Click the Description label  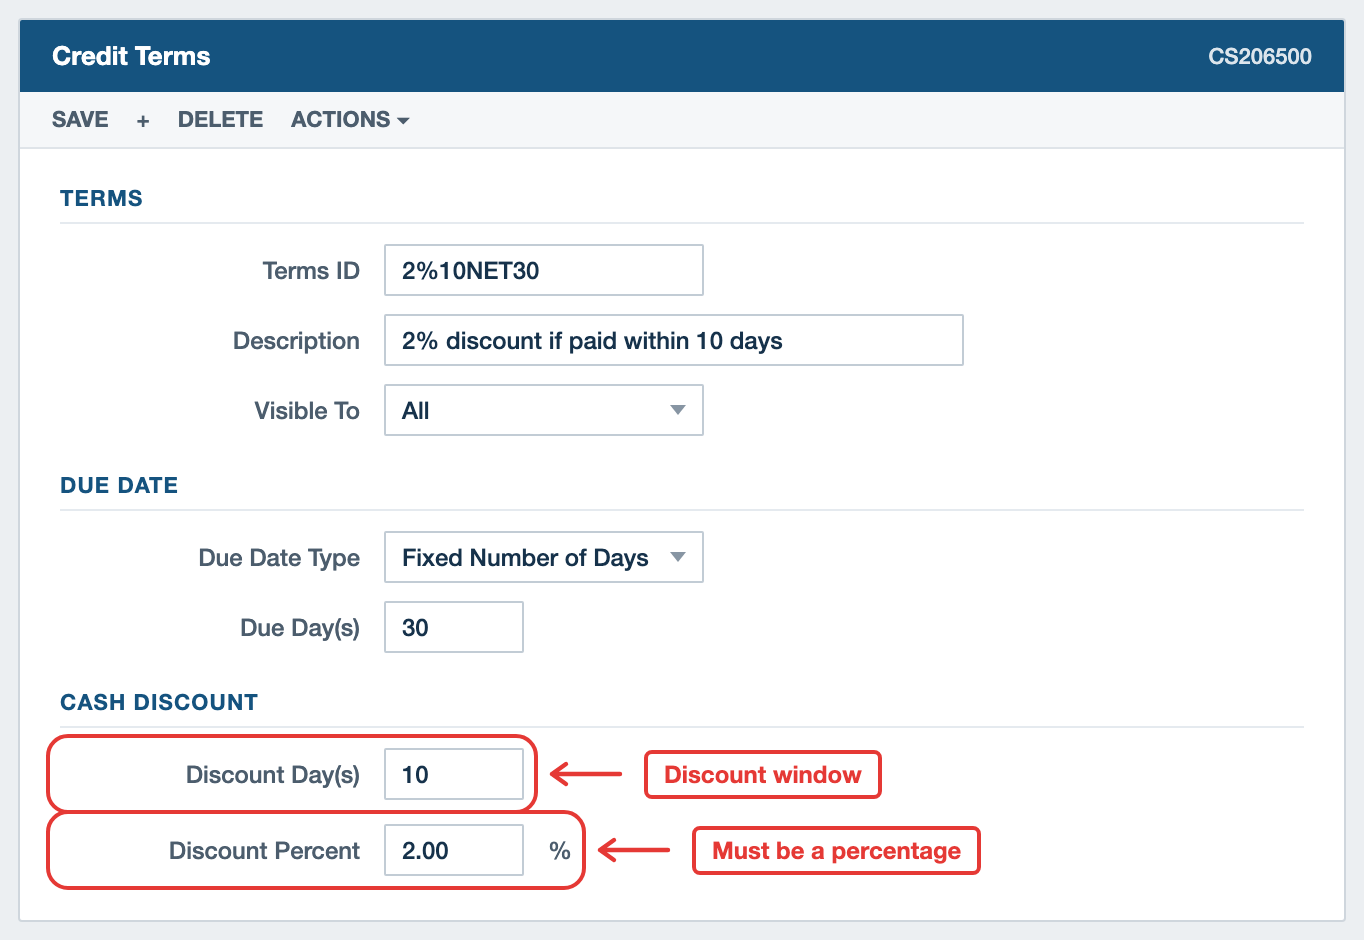[x=296, y=341]
